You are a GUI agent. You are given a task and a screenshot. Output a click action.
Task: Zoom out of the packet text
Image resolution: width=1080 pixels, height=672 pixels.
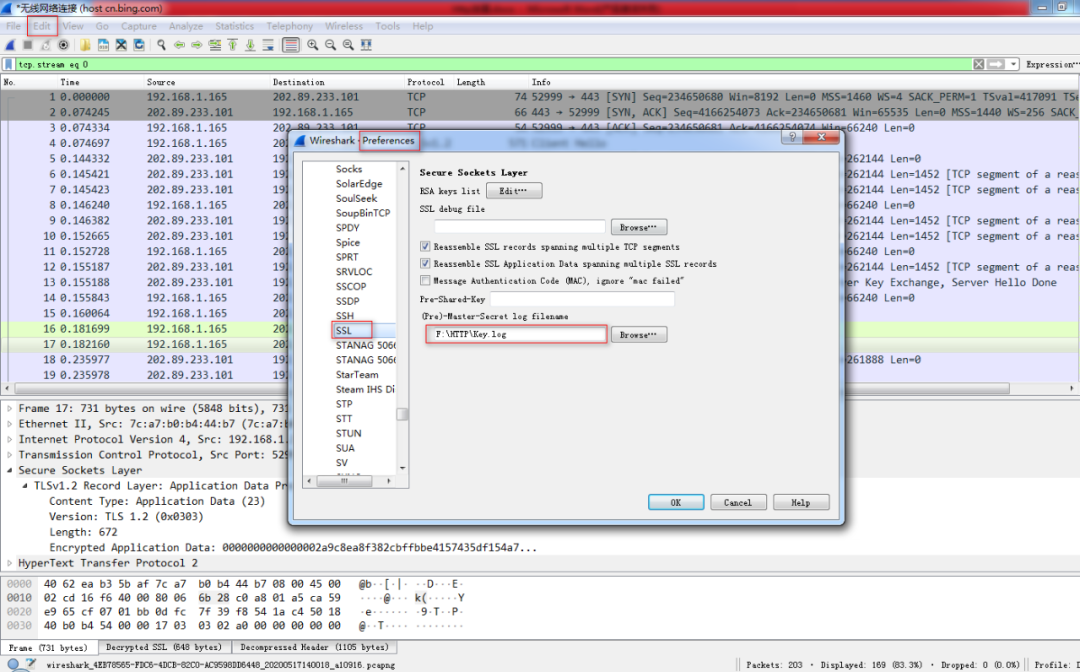pos(331,45)
